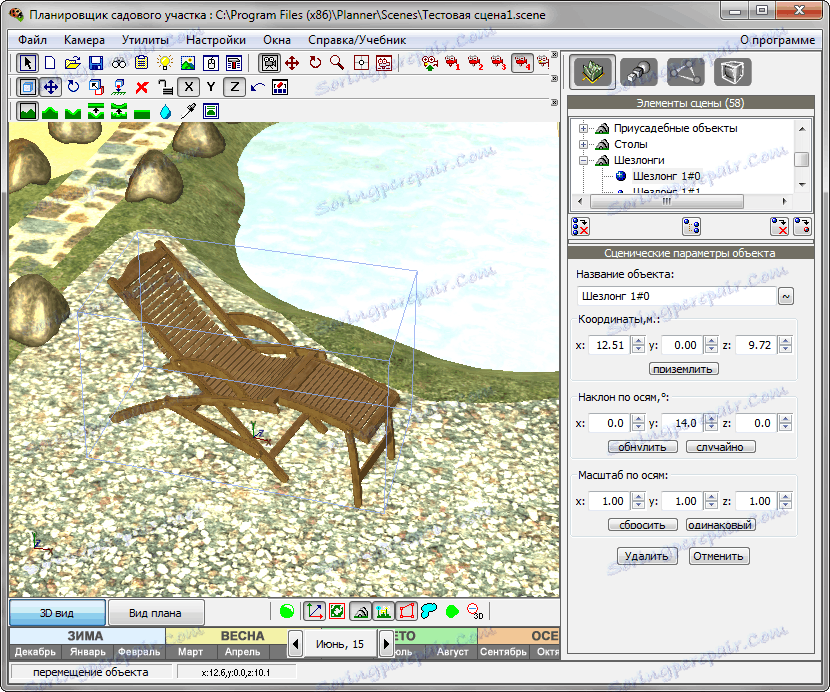
Task: Expand the Приусадебные объекты tree node
Action: pos(583,129)
